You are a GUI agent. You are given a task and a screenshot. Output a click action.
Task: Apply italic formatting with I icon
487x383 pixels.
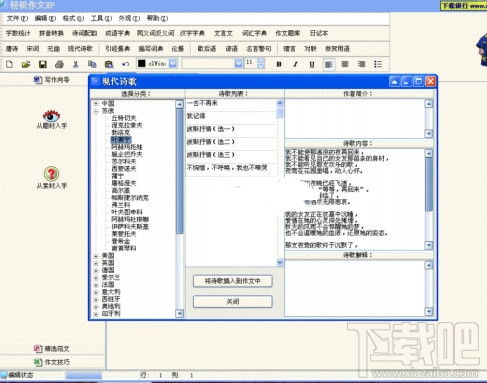[x=295, y=64]
